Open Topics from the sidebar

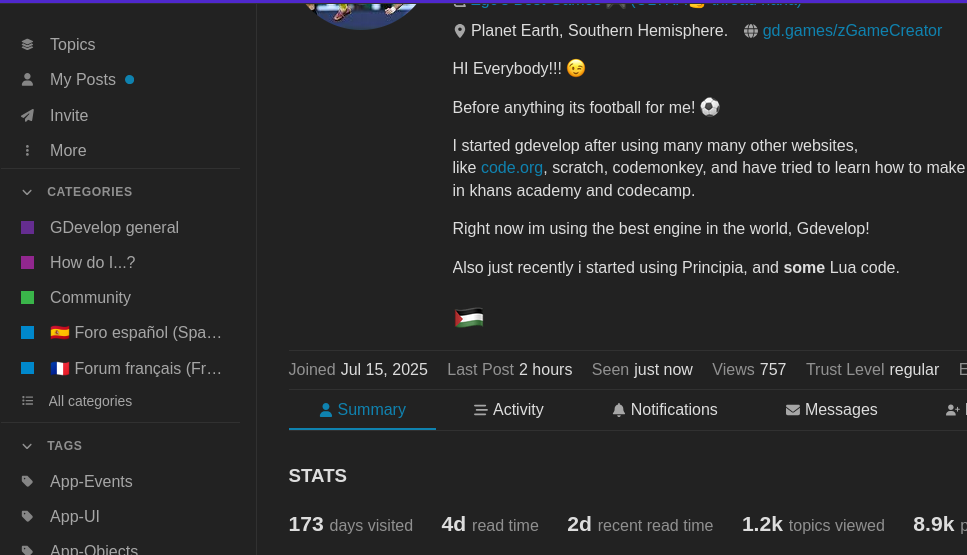pyautogui.click(x=72, y=45)
